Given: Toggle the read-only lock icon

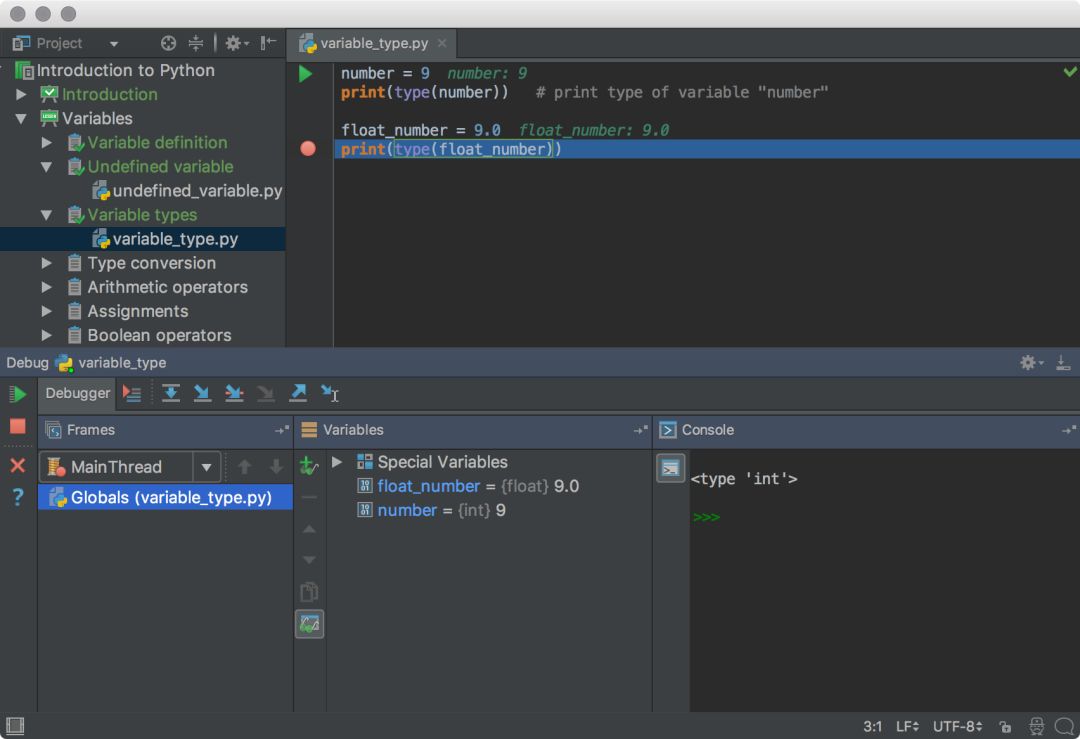Looking at the screenshot, I should [1005, 727].
